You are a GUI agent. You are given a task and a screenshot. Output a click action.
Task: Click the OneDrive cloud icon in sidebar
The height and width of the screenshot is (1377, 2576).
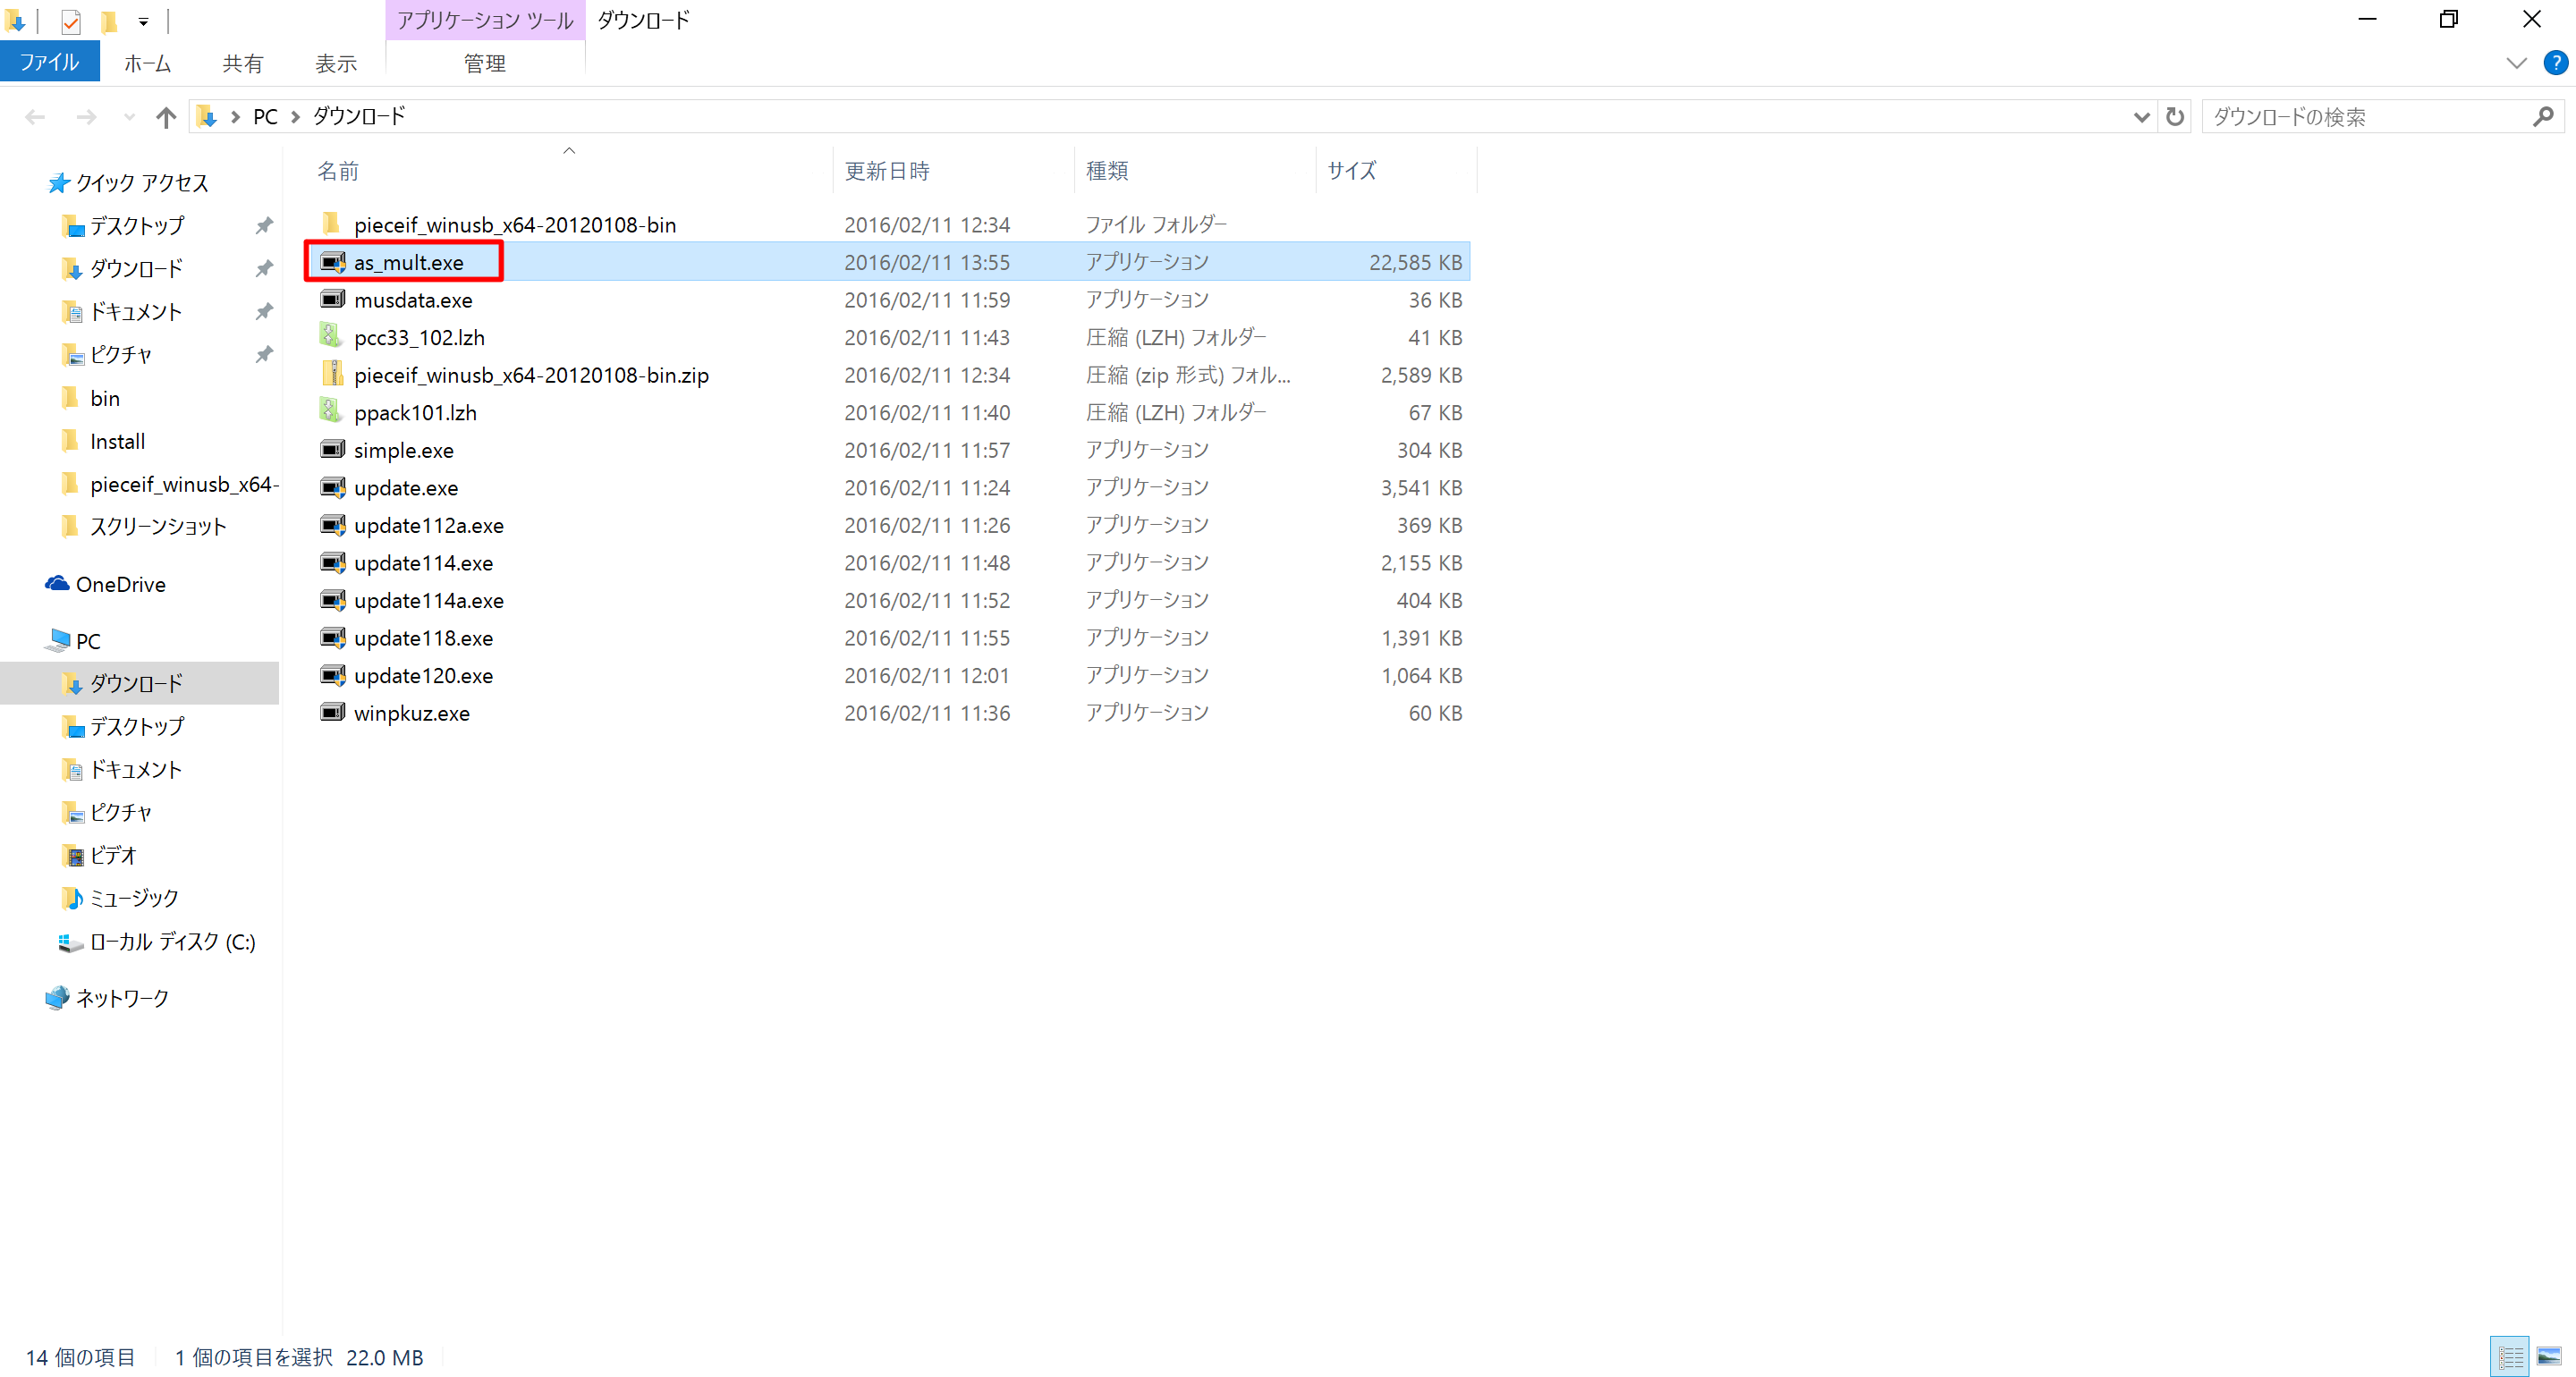click(57, 583)
